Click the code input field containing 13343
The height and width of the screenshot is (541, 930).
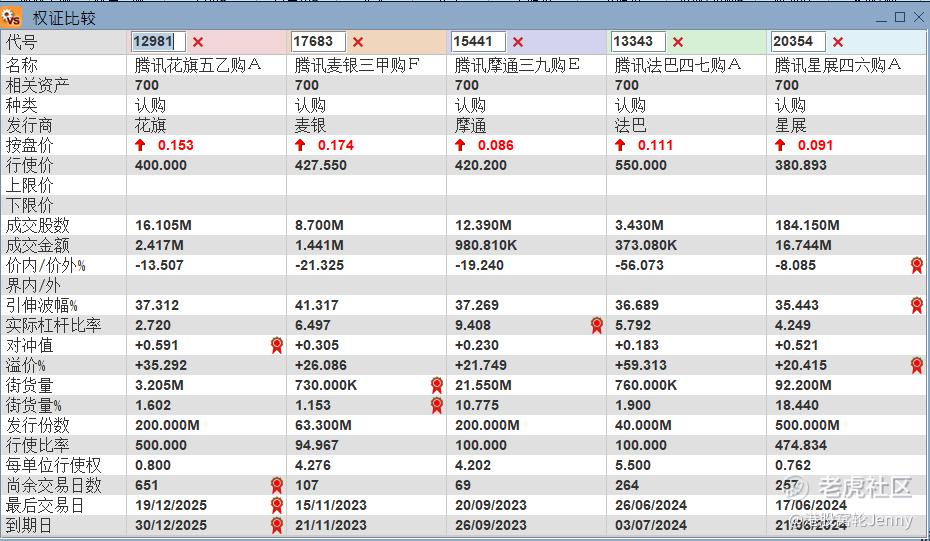(638, 42)
